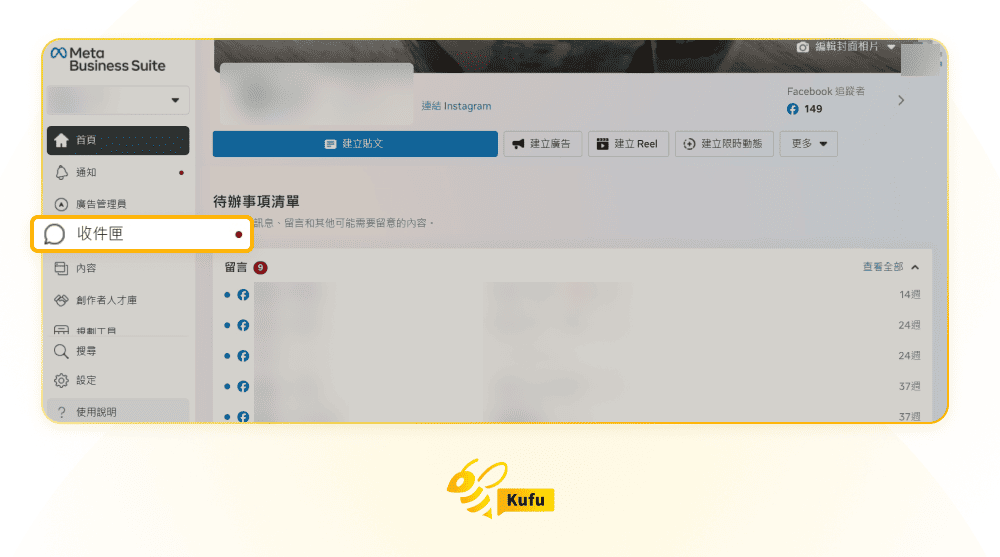Open 設定 settings in sidebar
Viewport: 1000px width, 557px height.
pyautogui.click(x=118, y=380)
